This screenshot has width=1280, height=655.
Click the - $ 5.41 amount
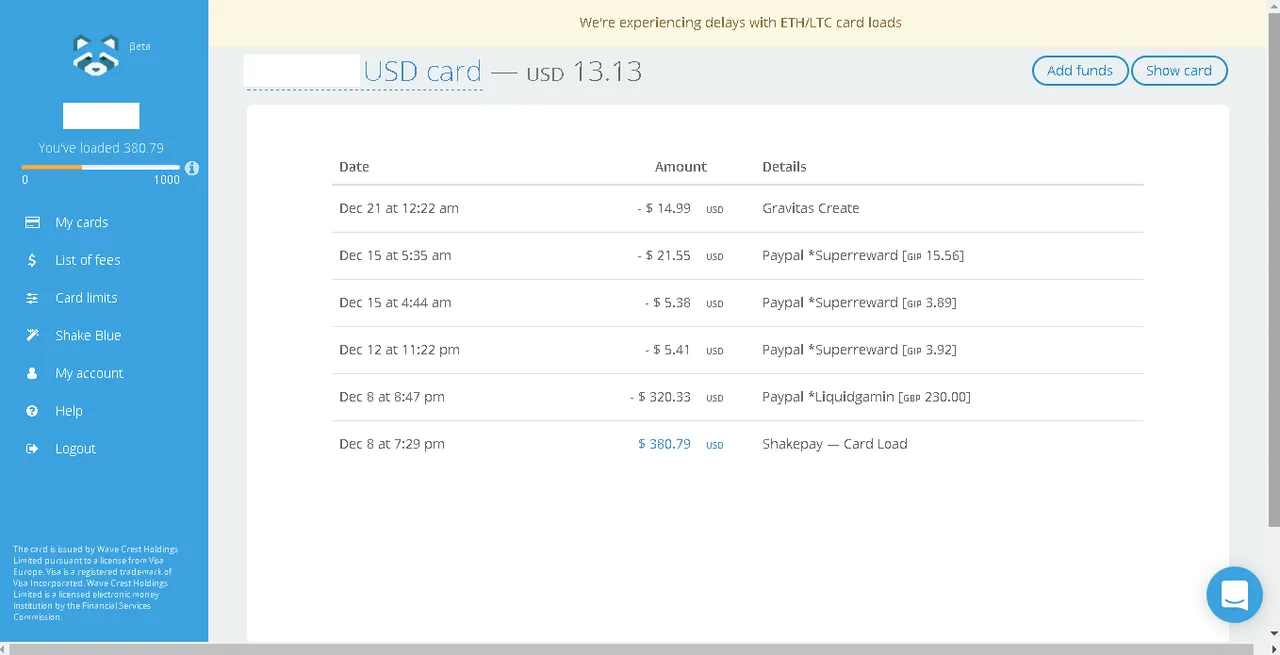[668, 349]
